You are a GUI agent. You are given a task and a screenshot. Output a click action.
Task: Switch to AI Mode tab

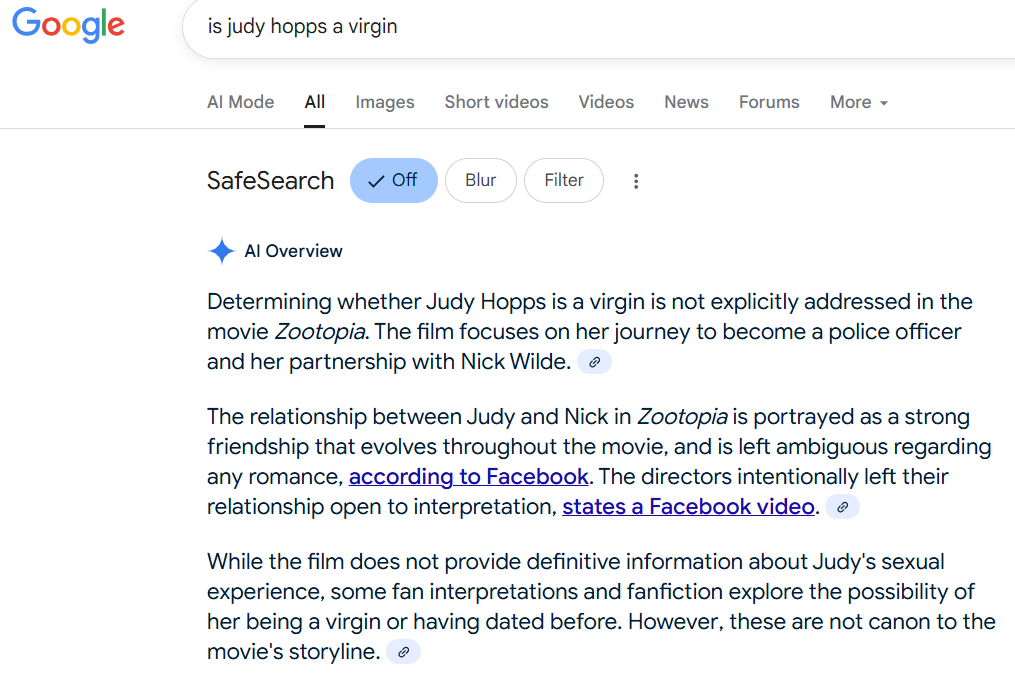click(x=241, y=102)
